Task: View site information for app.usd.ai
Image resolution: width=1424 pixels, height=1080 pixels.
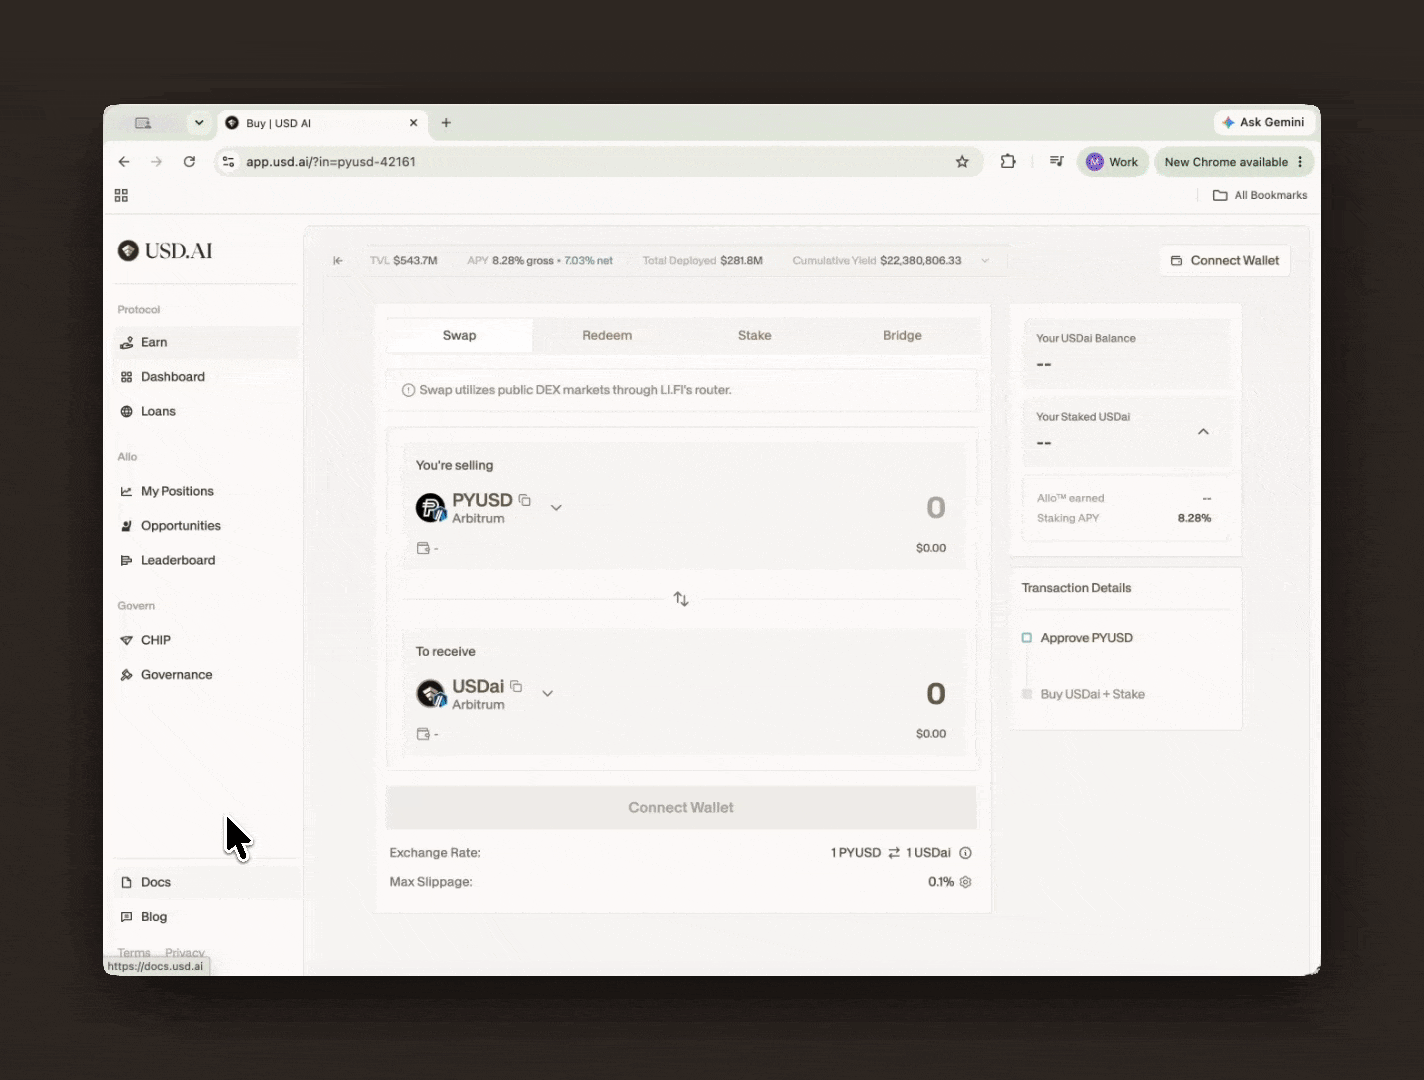Action: (x=229, y=162)
